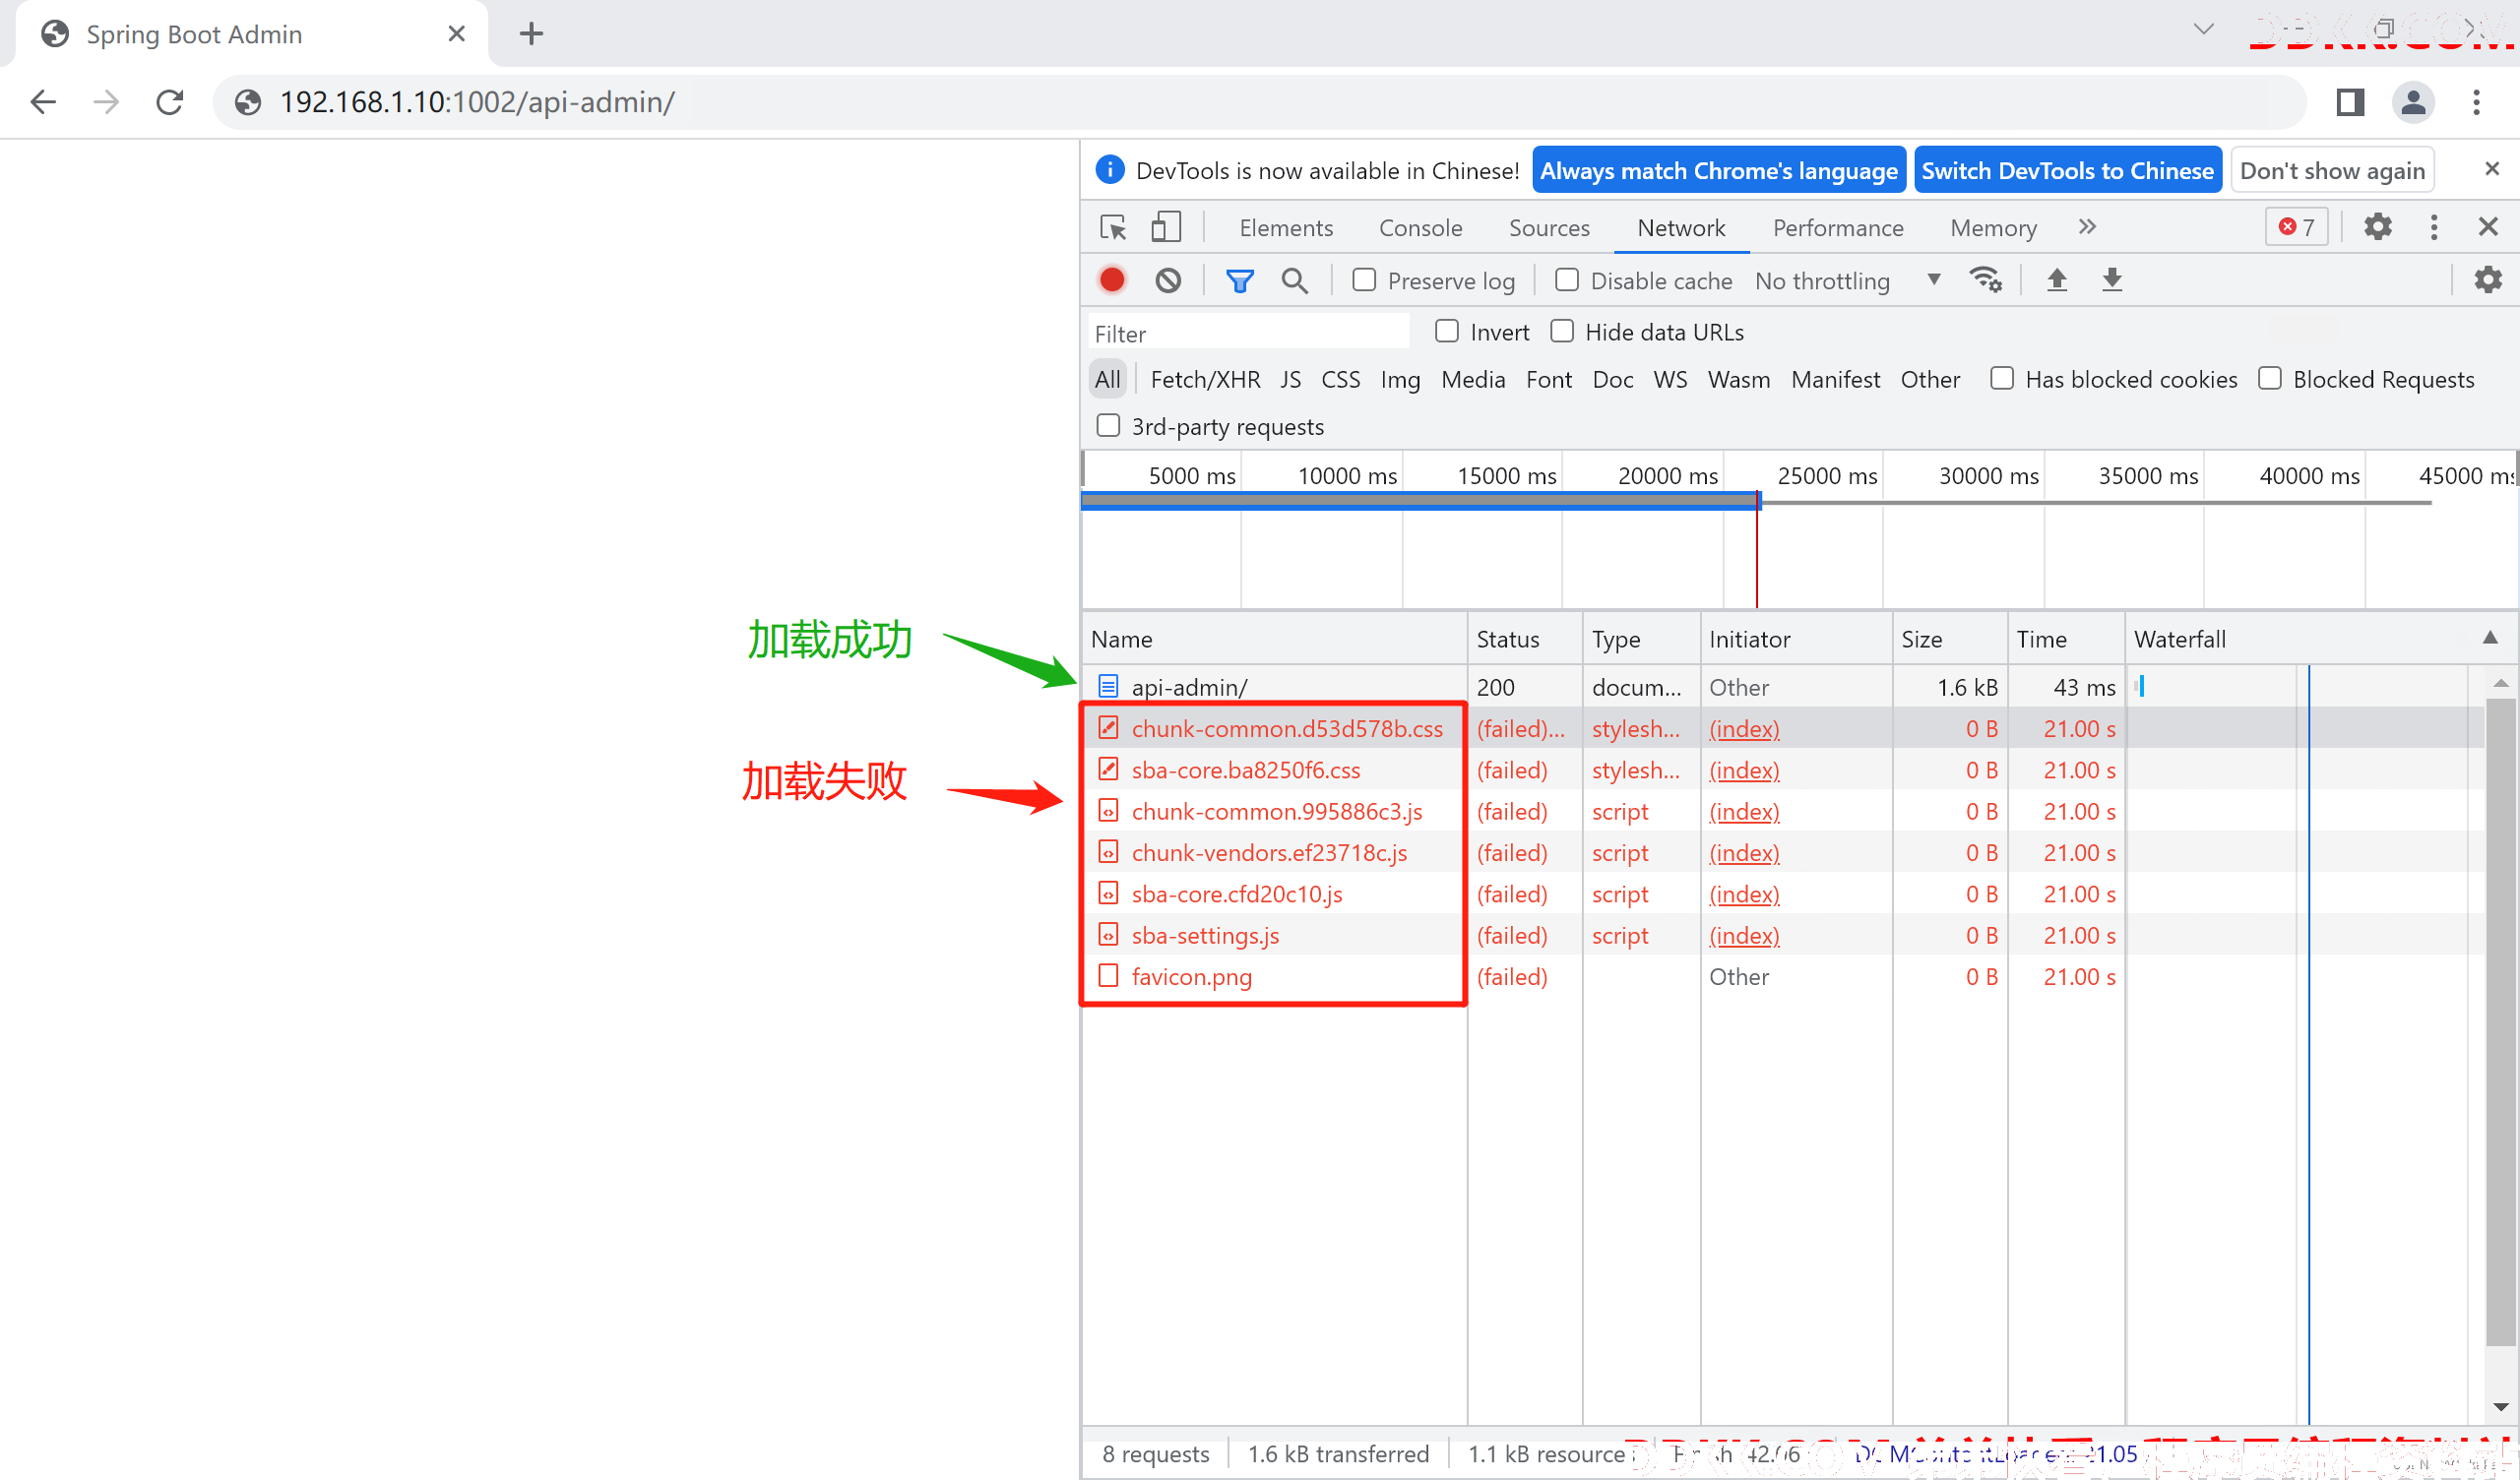Filter requests by Fetch/XHR
This screenshot has width=2520, height=1480.
[1205, 380]
